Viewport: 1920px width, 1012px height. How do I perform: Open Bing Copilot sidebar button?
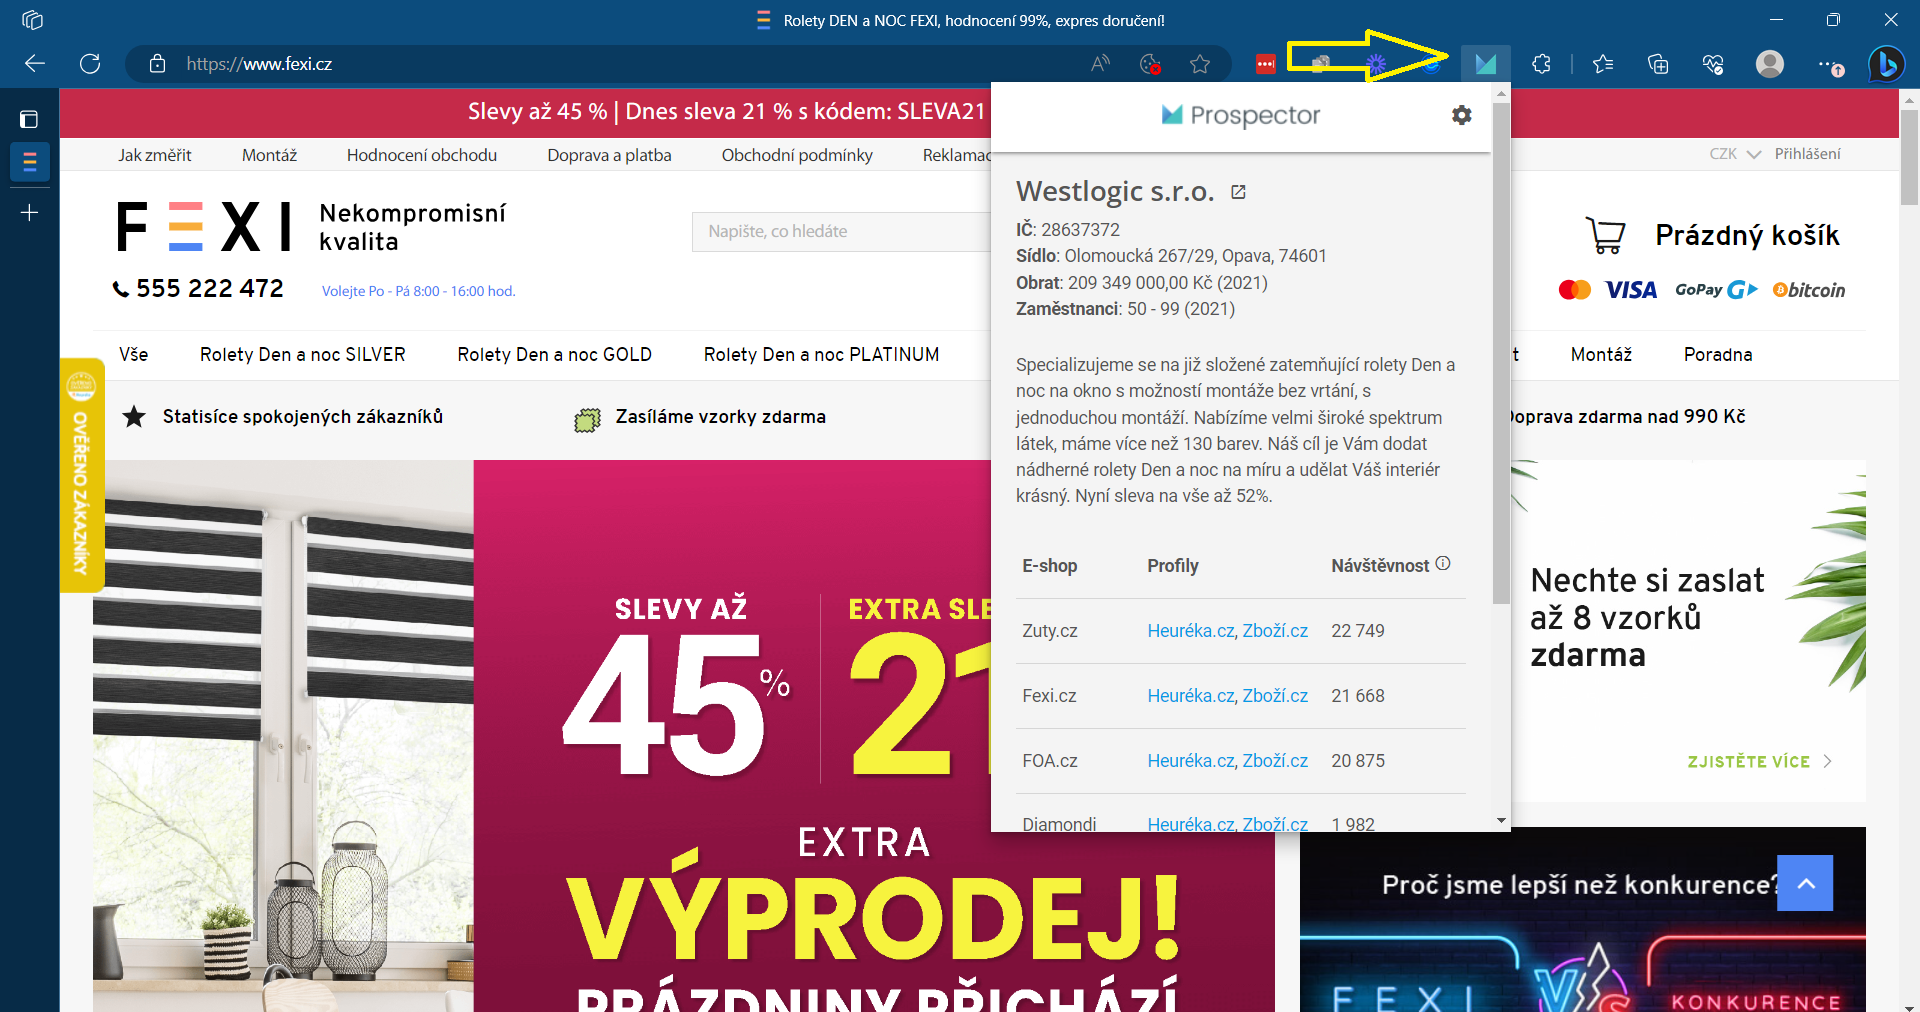[1887, 64]
